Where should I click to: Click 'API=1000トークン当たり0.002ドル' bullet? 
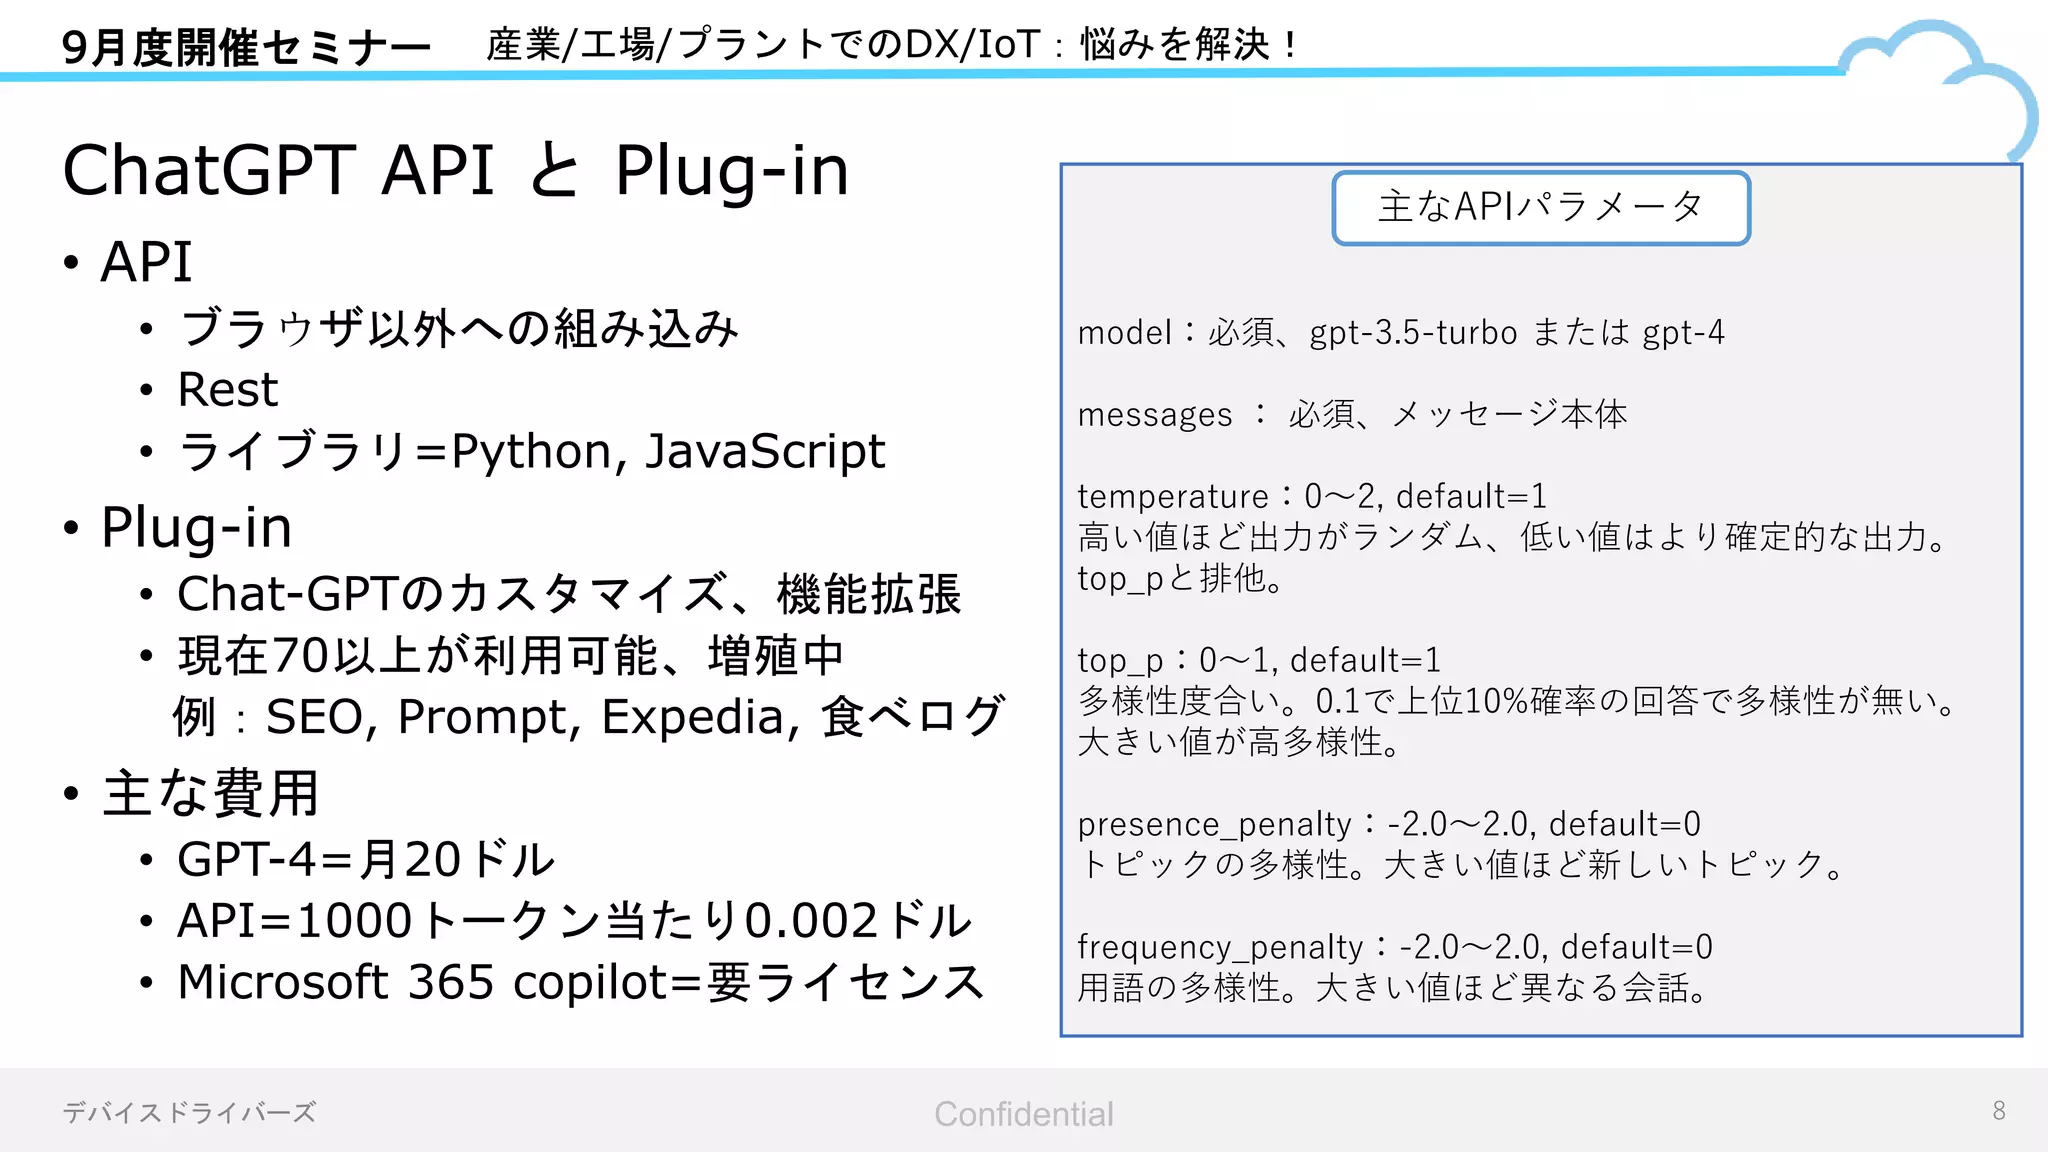[x=574, y=920]
